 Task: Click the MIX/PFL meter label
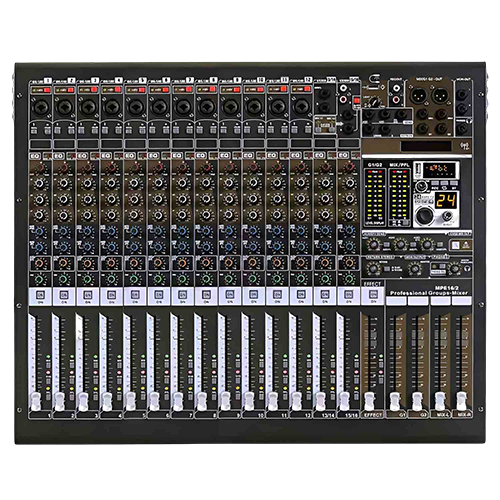pos(399,165)
